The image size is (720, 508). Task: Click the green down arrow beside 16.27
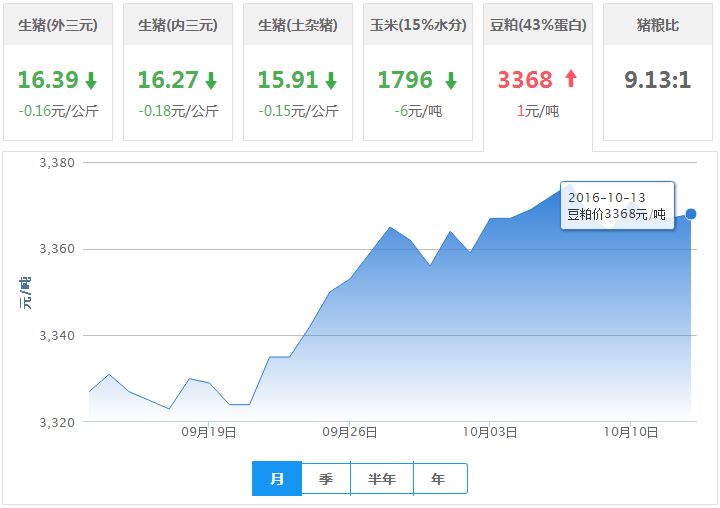coord(211,80)
